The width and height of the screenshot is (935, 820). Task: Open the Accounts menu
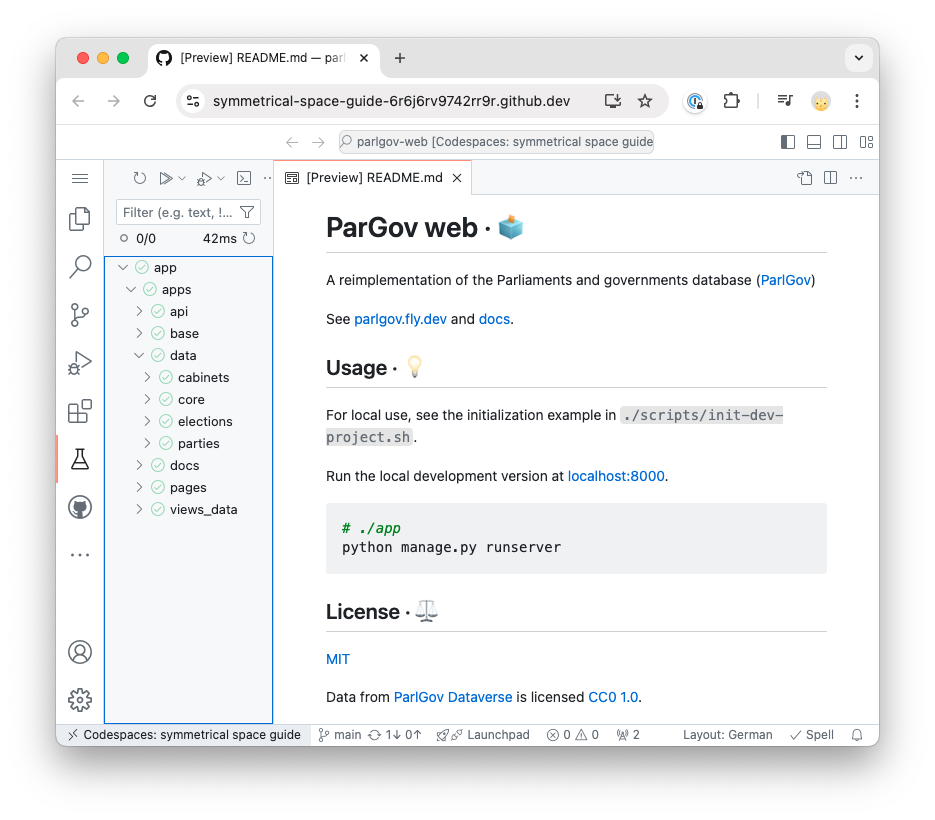pos(80,652)
